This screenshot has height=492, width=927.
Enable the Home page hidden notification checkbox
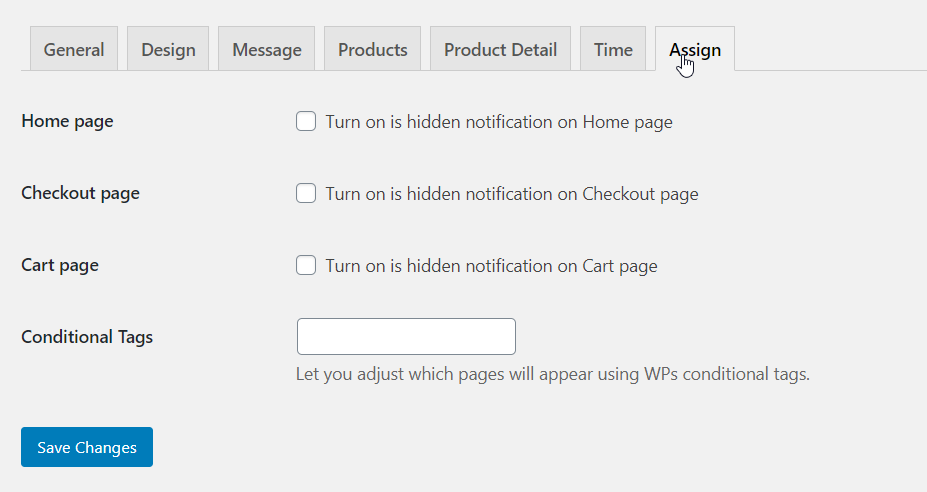306,122
